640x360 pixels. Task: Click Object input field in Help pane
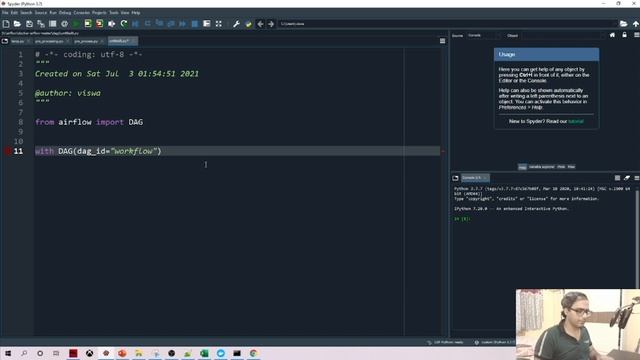562,36
